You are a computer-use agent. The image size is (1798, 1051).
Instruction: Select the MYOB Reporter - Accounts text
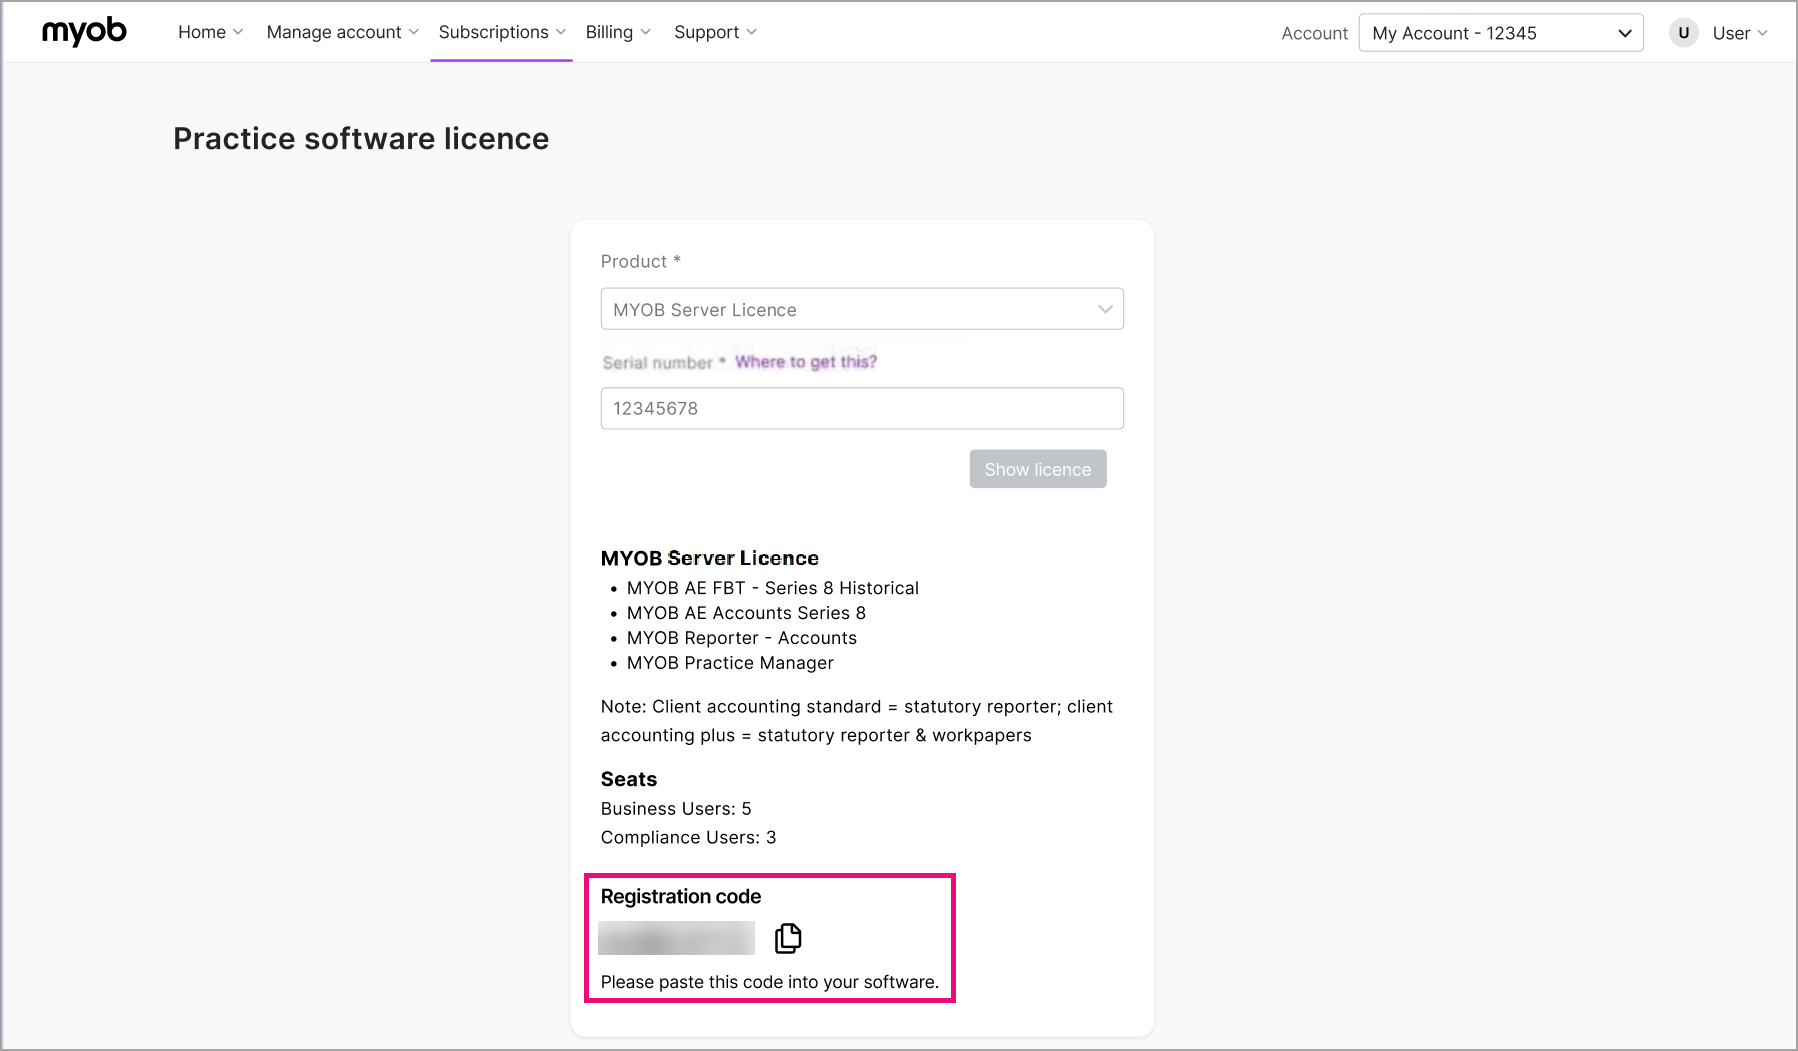pos(742,638)
